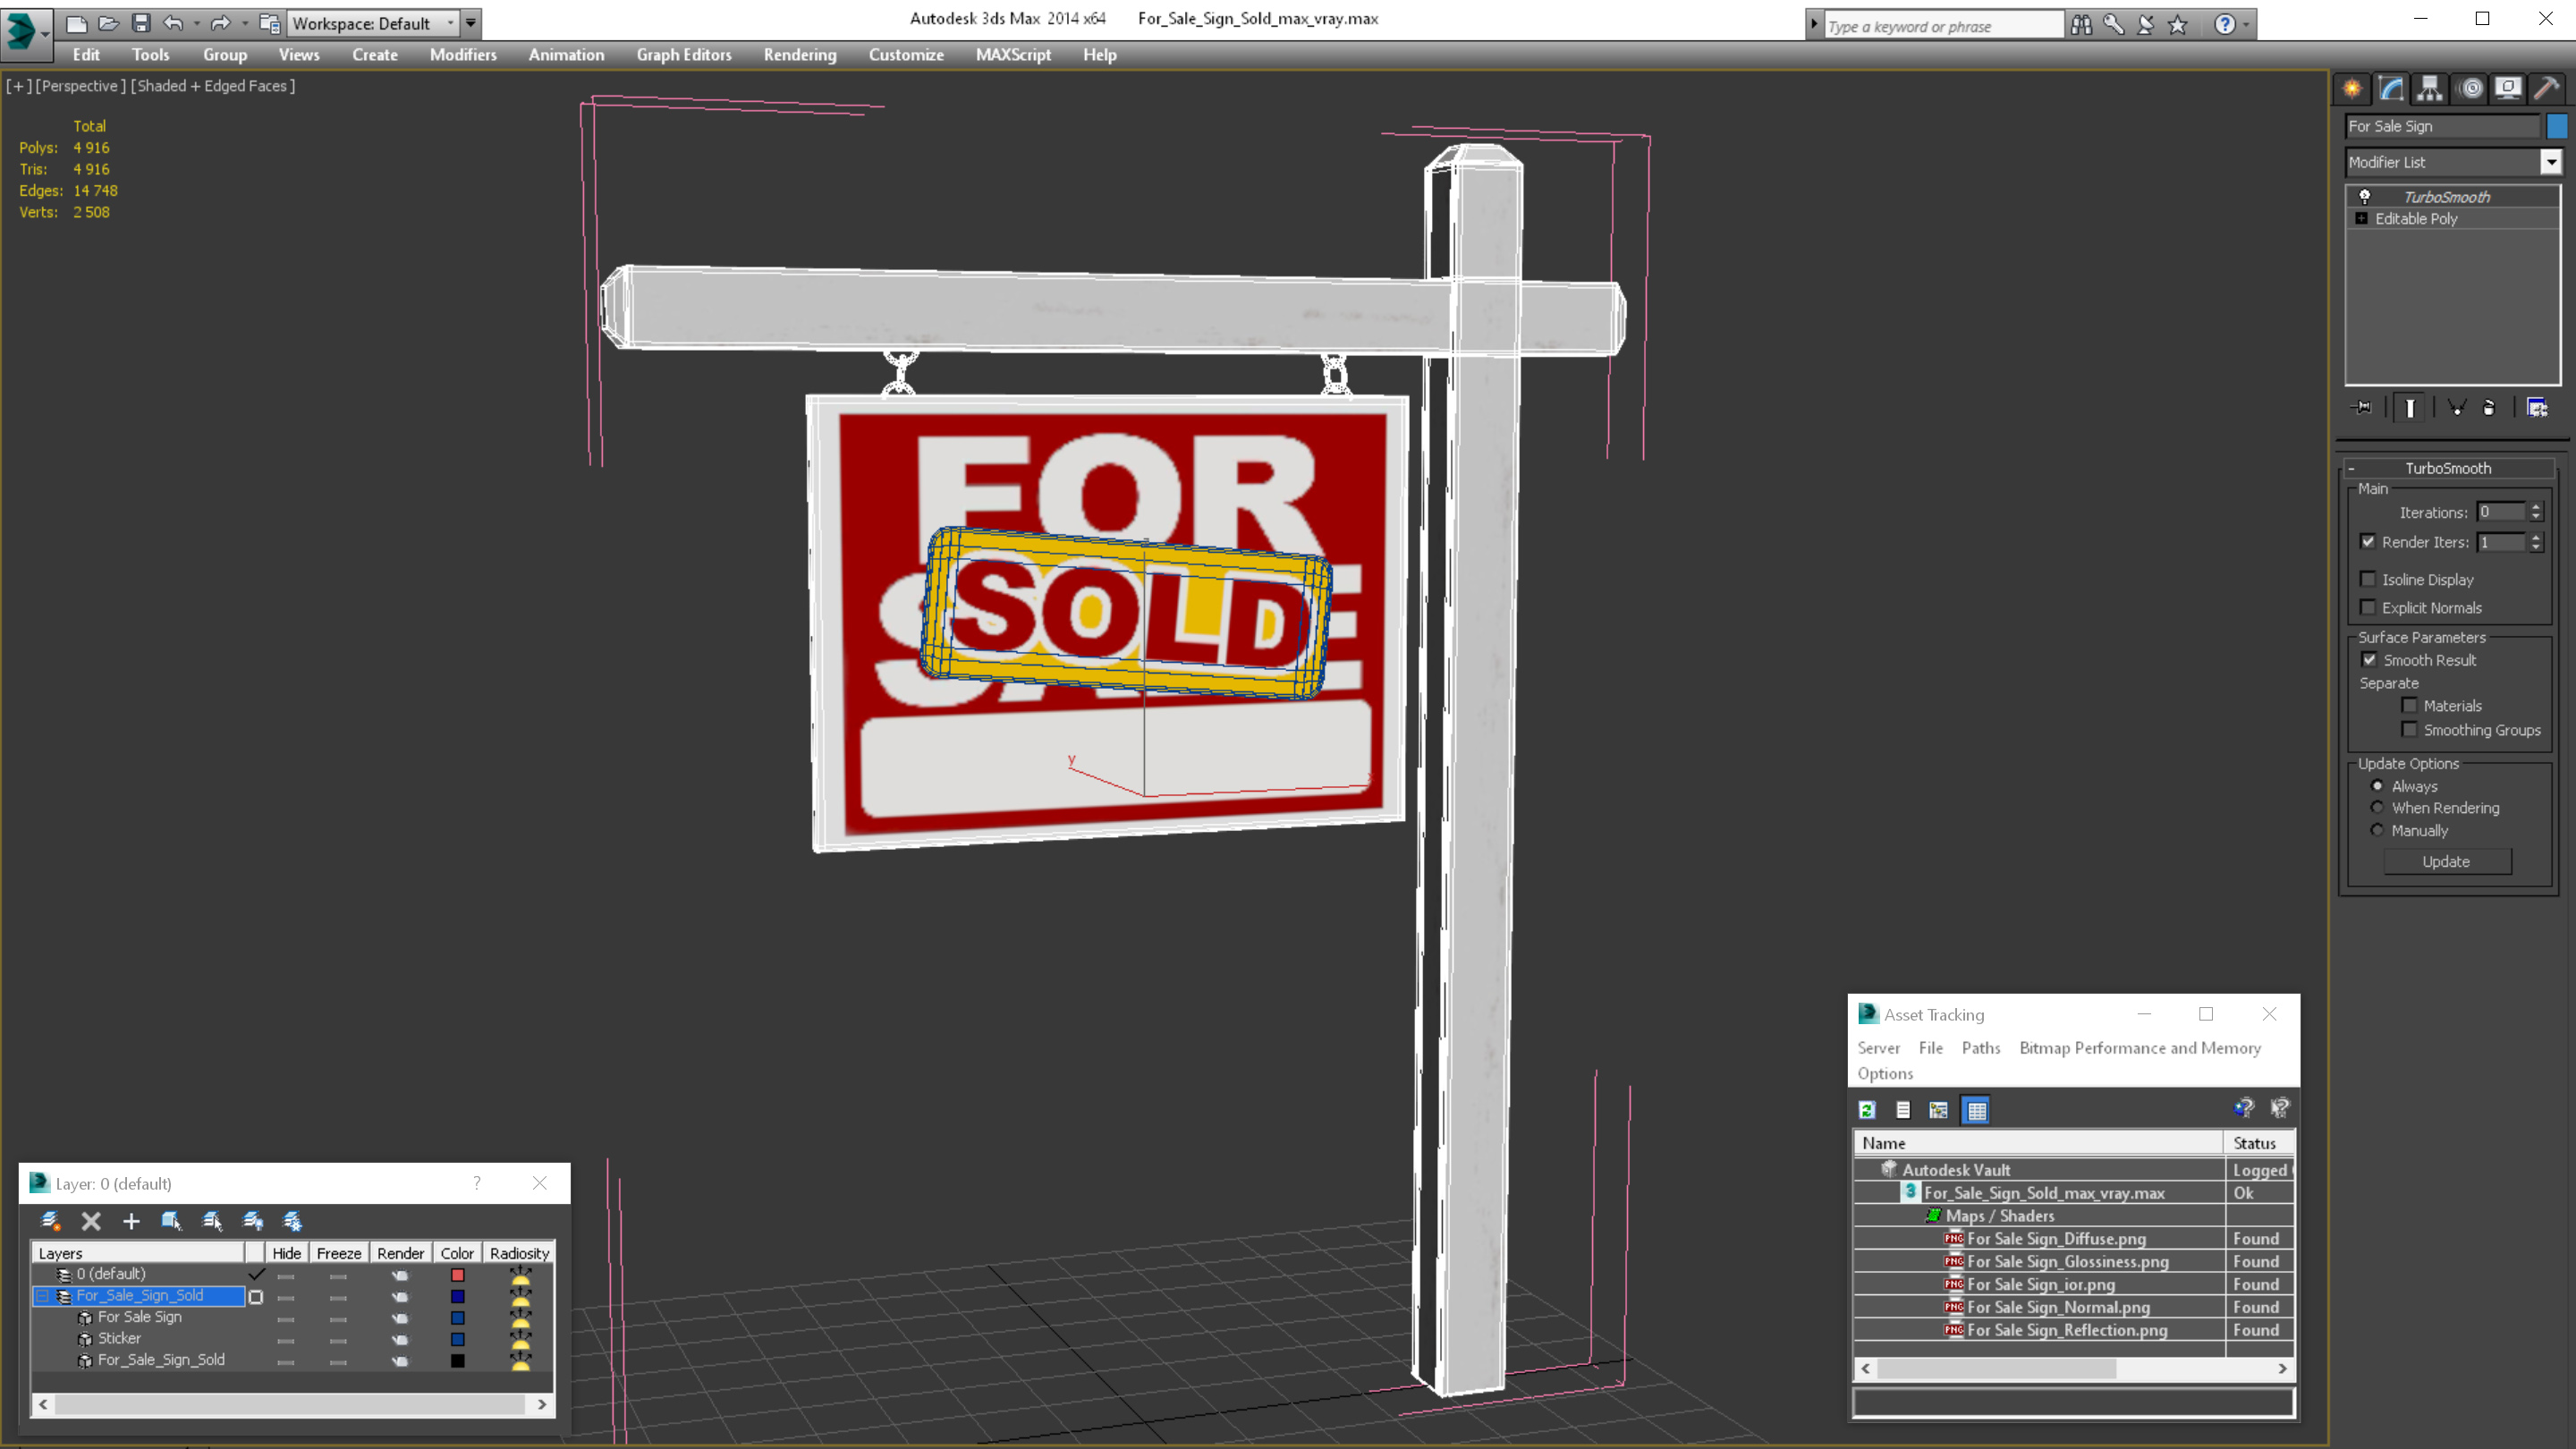Viewport: 2576px width, 1449px height.
Task: Open the Modifier List dropdown
Action: [2551, 162]
